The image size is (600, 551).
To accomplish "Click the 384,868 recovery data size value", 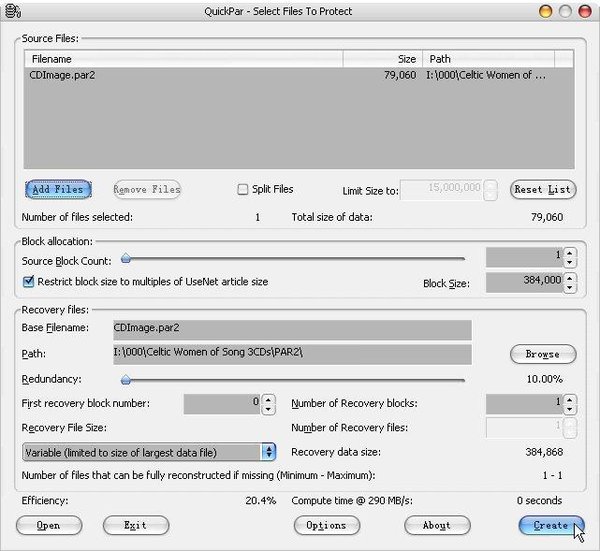I will click(544, 452).
